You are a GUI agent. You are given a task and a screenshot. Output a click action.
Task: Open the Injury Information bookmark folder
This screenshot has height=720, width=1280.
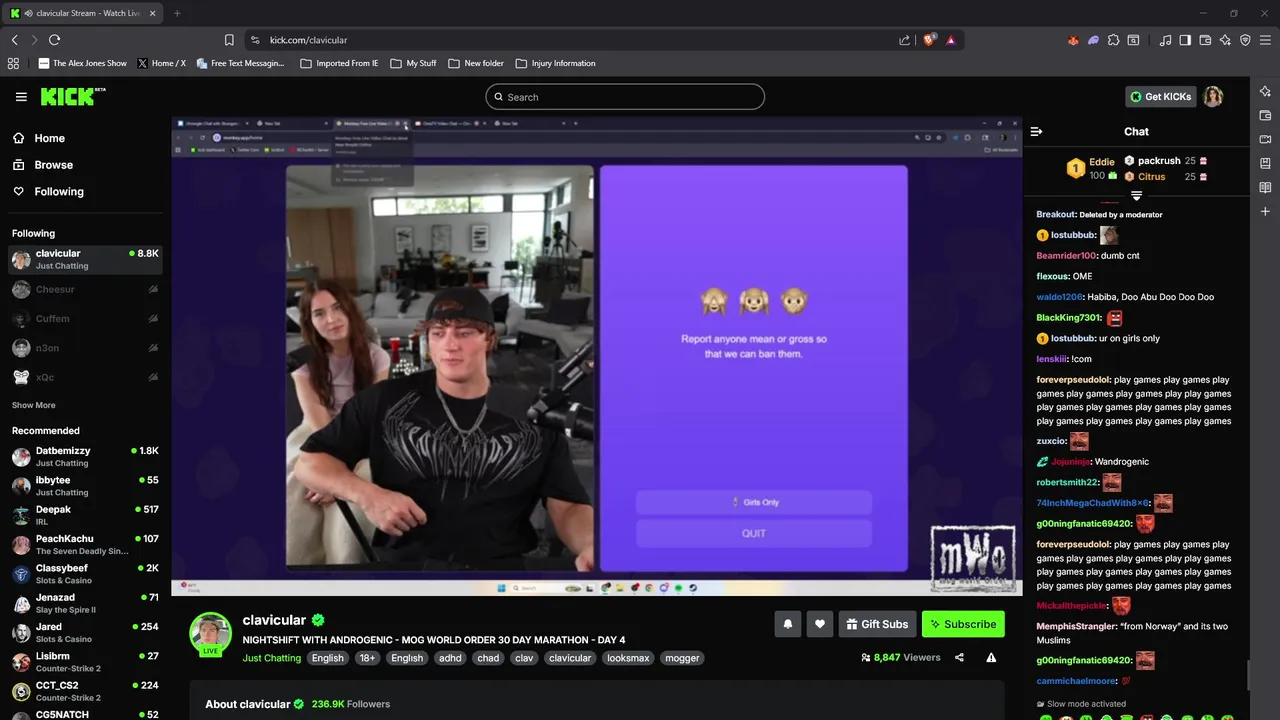555,63
